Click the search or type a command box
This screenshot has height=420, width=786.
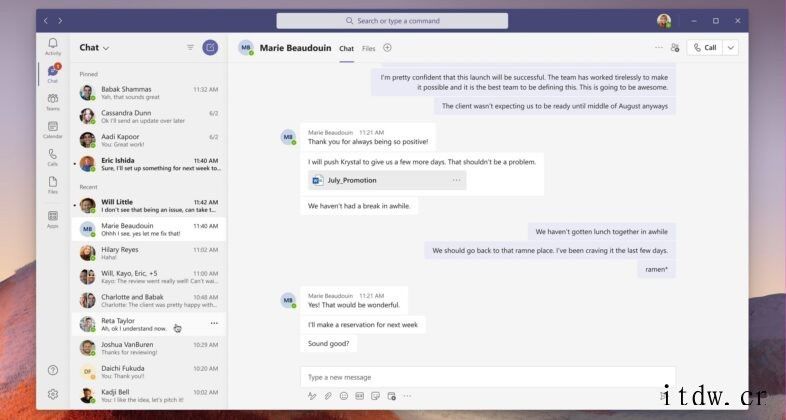click(x=392, y=20)
